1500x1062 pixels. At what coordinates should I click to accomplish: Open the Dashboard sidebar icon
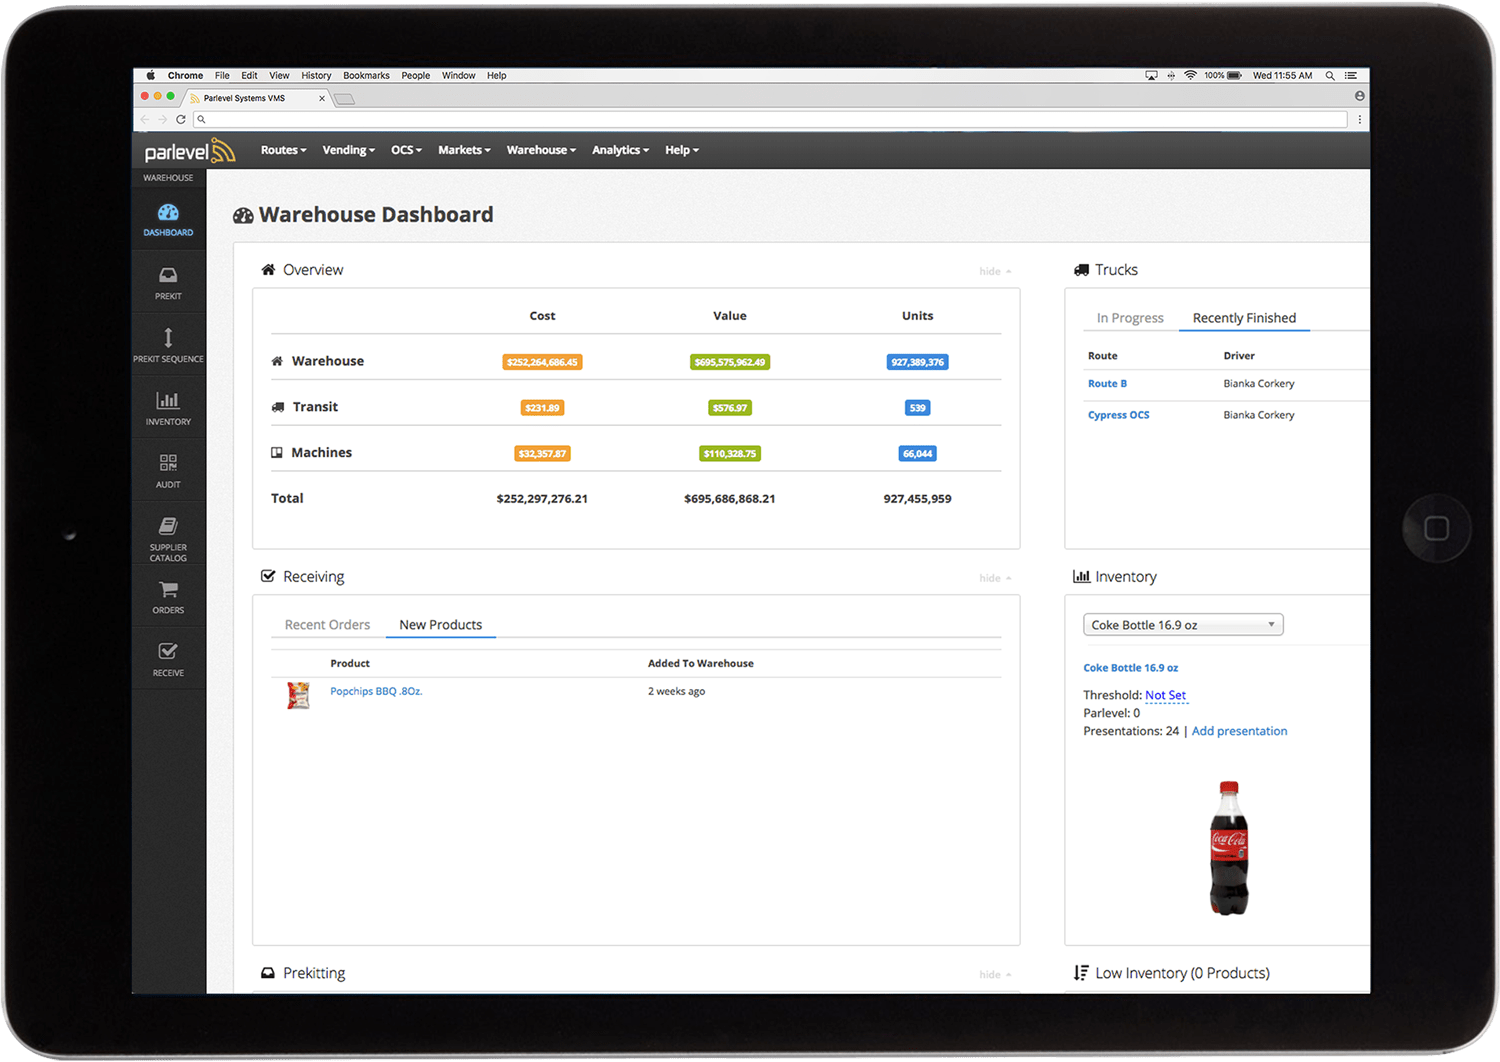coord(168,213)
